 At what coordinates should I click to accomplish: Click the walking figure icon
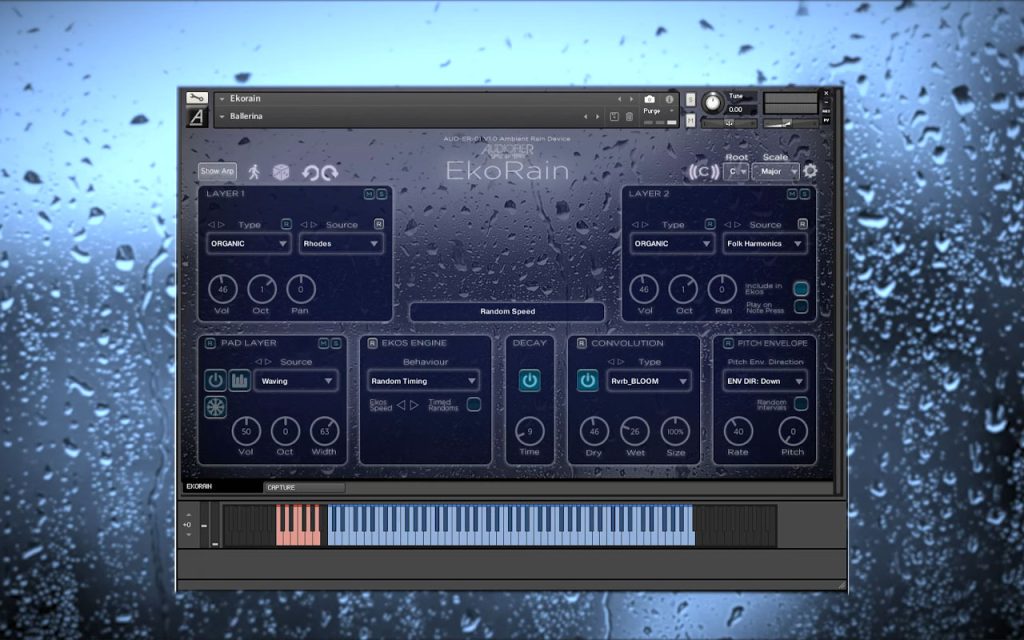pos(254,172)
